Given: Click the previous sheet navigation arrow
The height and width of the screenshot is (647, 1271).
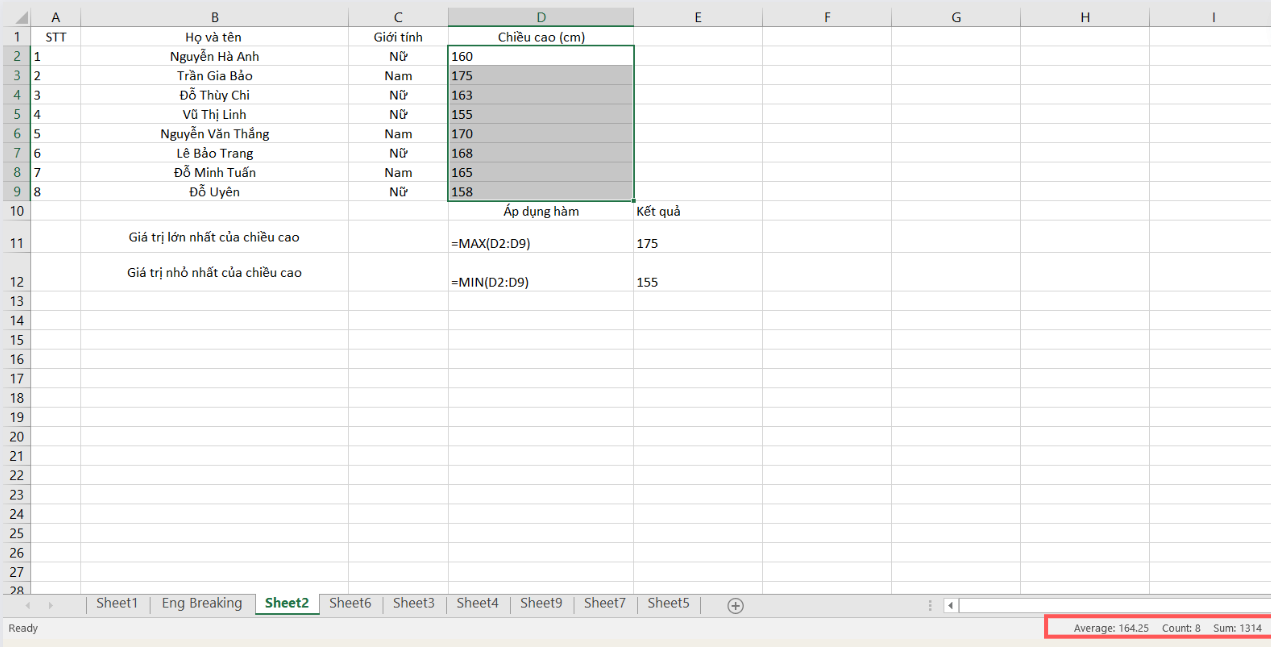Looking at the screenshot, I should 26,605.
